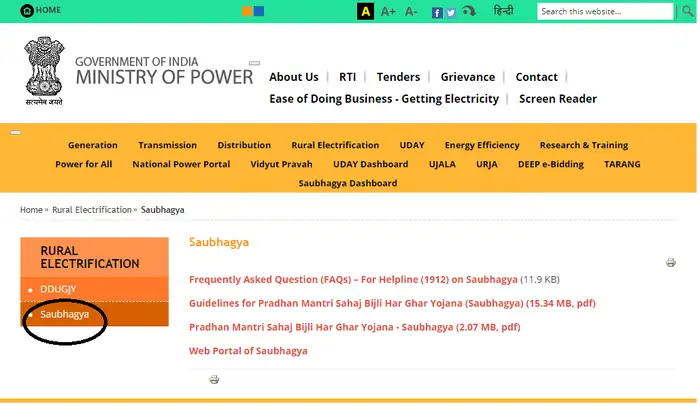
Task: Switch language to Hindi
Action: point(503,11)
